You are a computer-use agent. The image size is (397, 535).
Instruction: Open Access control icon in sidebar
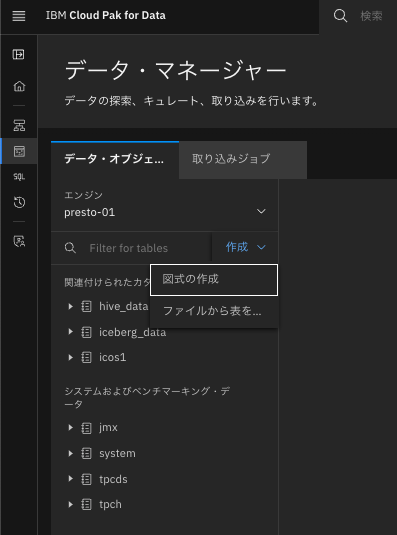19,241
